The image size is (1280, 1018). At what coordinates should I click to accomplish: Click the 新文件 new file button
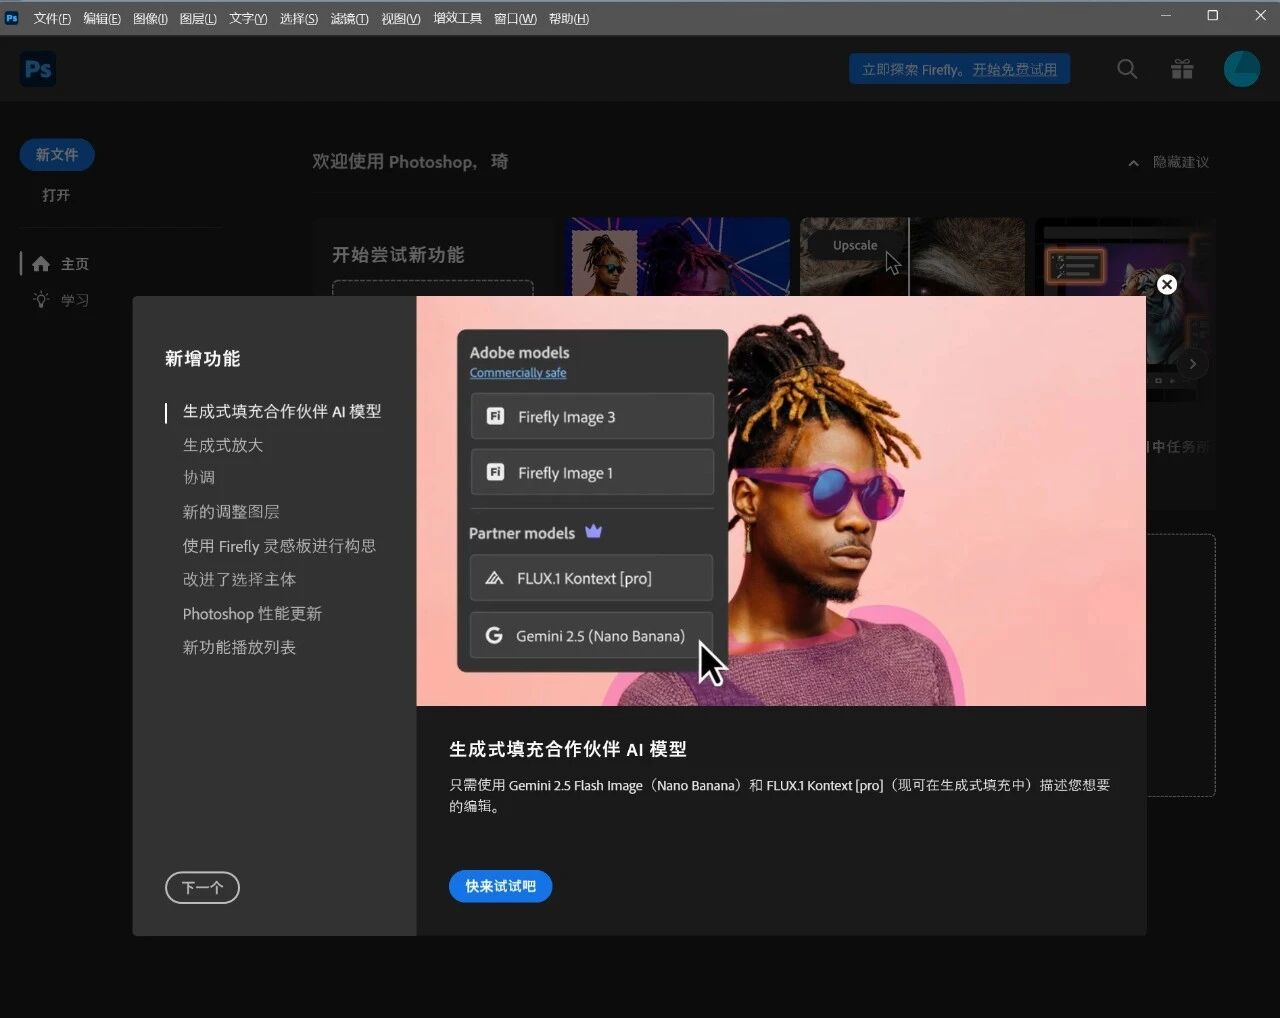tap(57, 155)
